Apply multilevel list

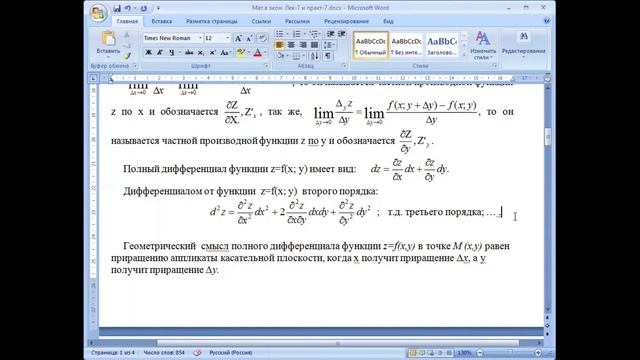314,34
